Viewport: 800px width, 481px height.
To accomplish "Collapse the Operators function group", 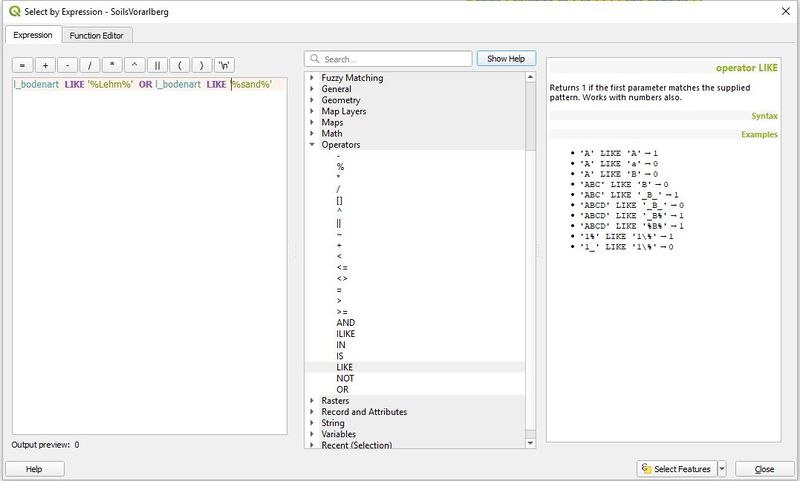I will [x=312, y=145].
